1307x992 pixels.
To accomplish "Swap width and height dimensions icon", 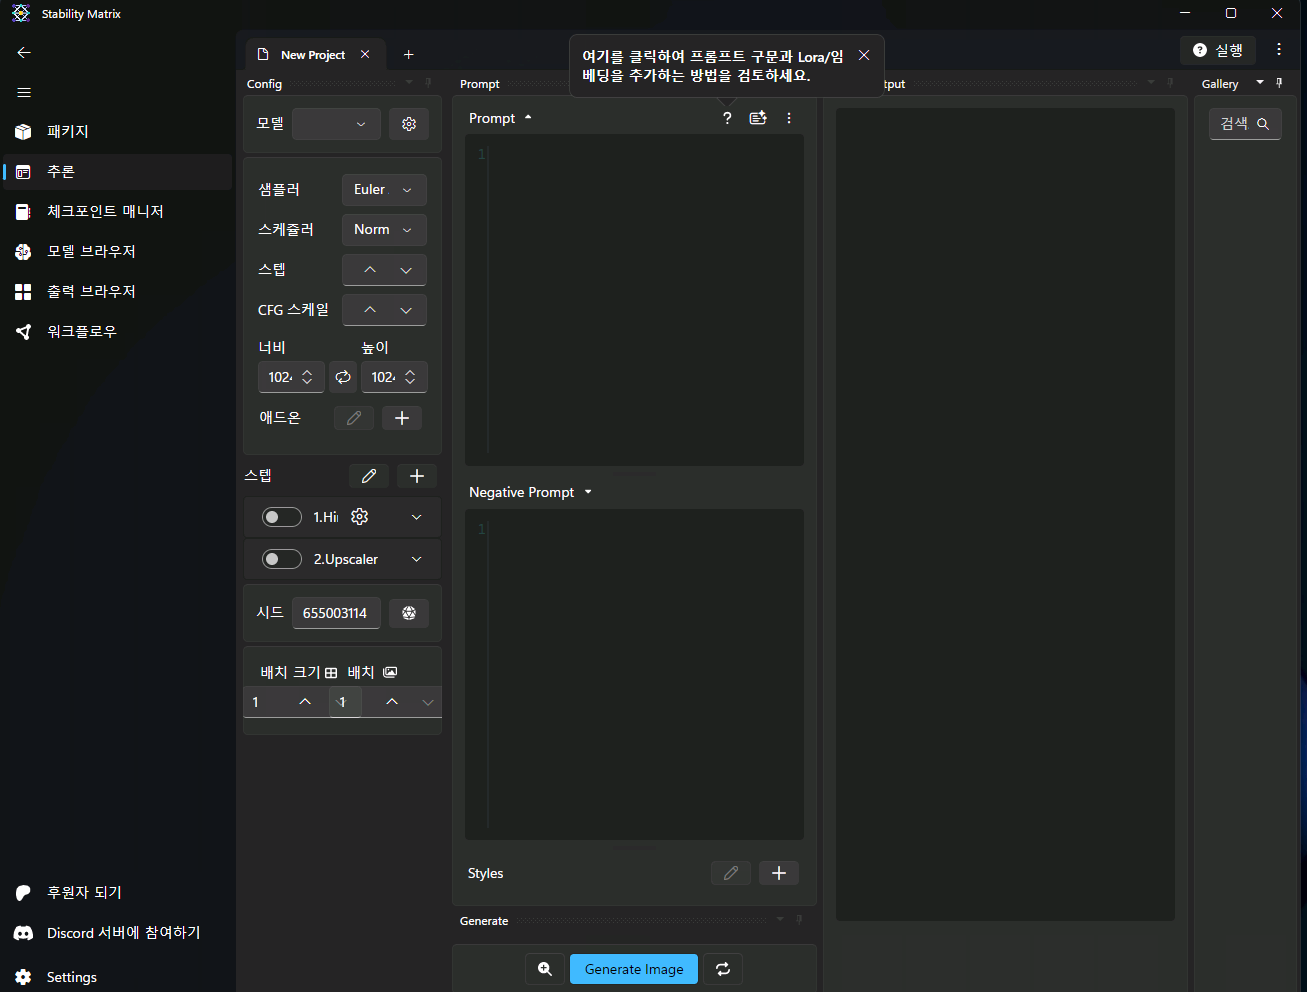I will pos(343,377).
